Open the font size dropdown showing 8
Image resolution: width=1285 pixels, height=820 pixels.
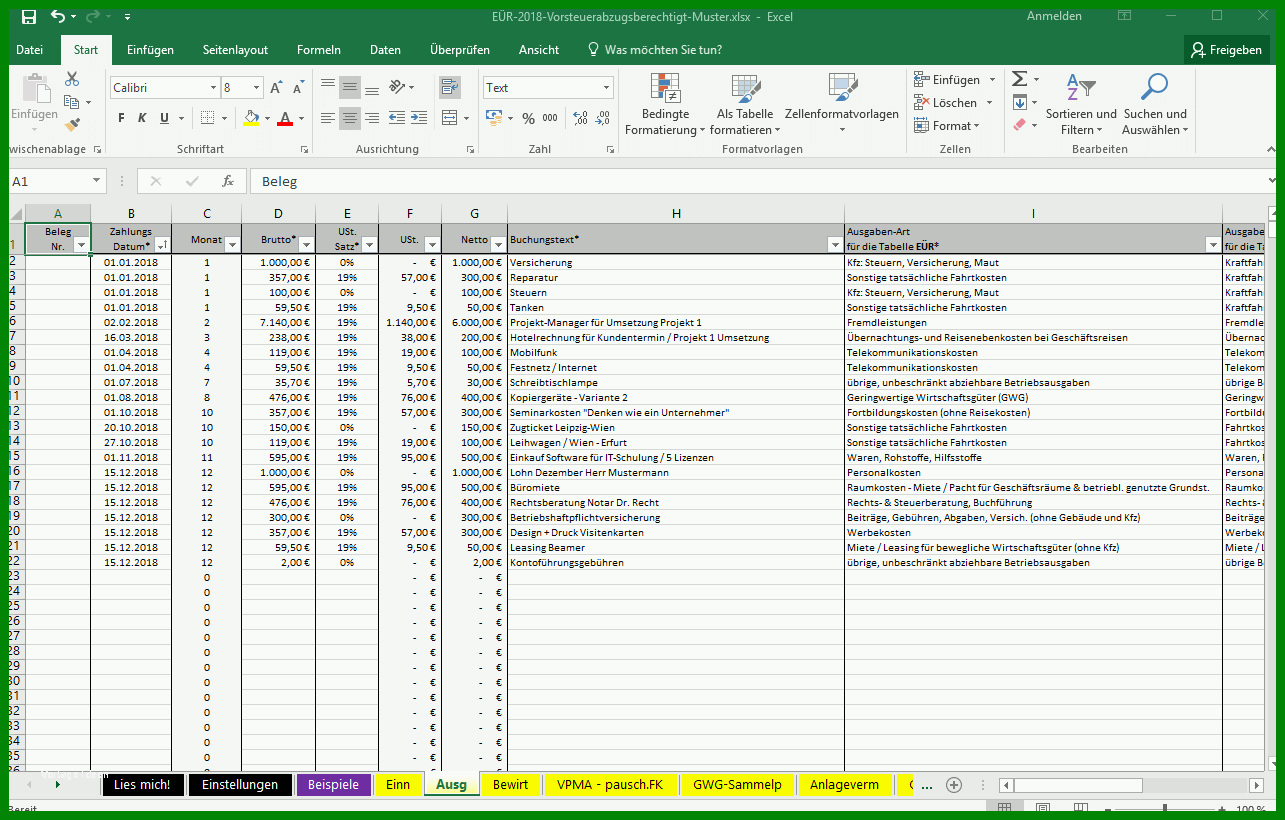257,88
